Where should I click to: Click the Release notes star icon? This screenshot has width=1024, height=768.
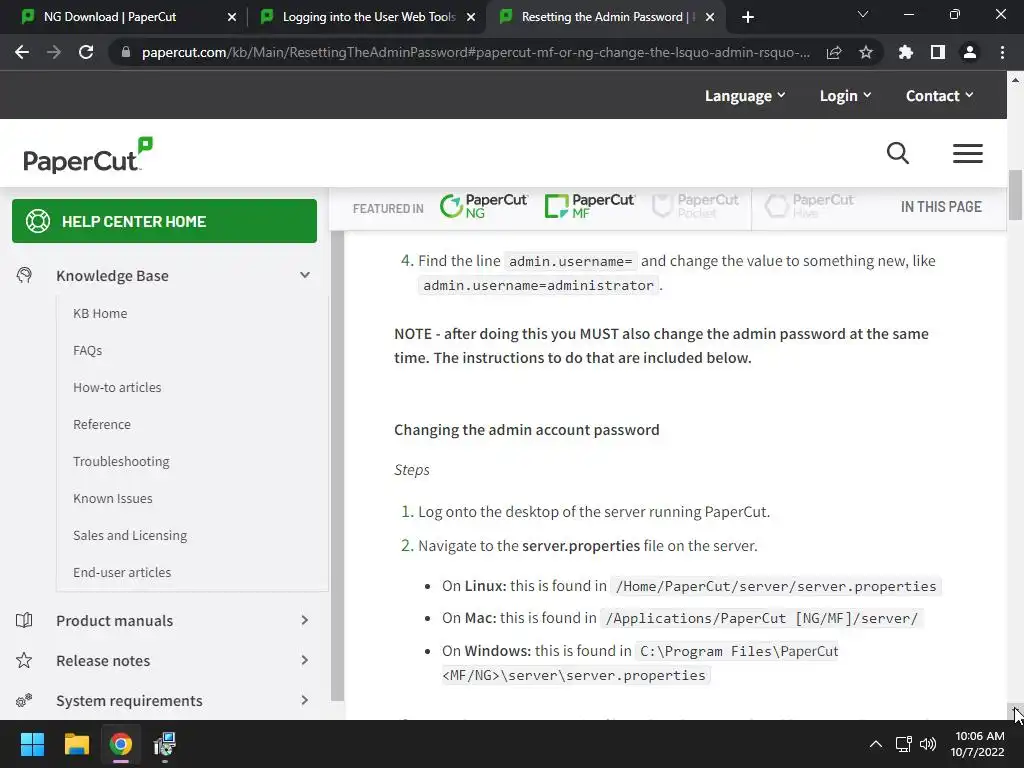pos(24,660)
